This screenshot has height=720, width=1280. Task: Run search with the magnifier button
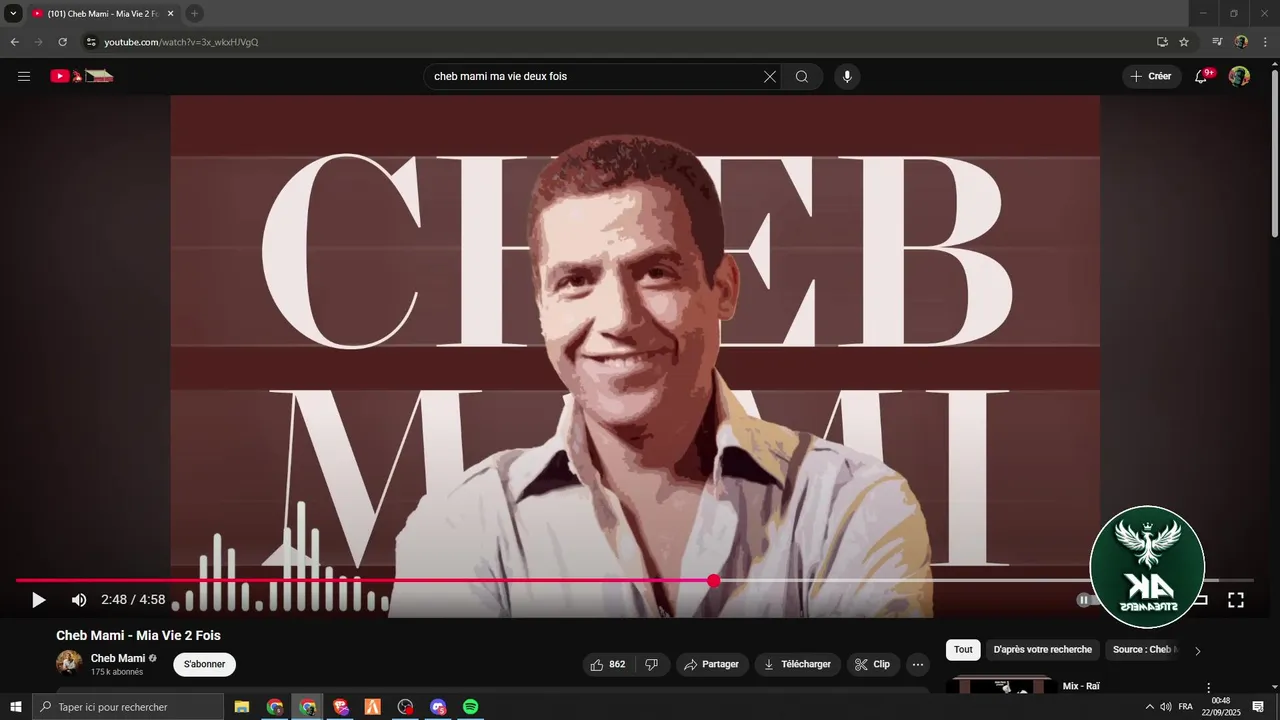pyautogui.click(x=802, y=76)
